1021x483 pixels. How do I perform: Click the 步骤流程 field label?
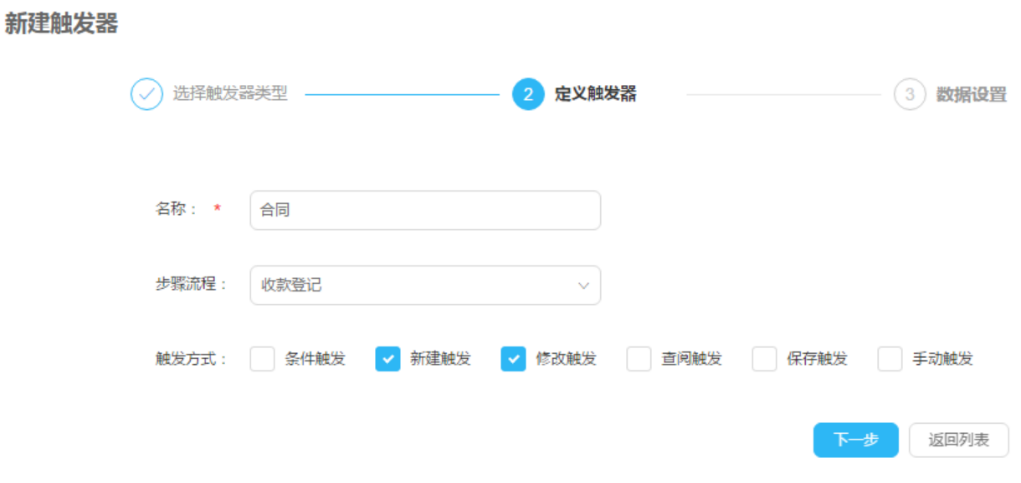[x=191, y=285]
